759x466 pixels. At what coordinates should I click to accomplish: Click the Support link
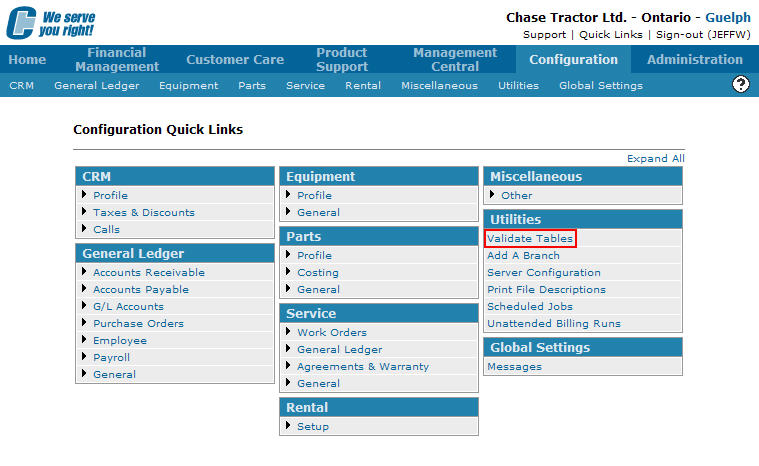tap(545, 35)
